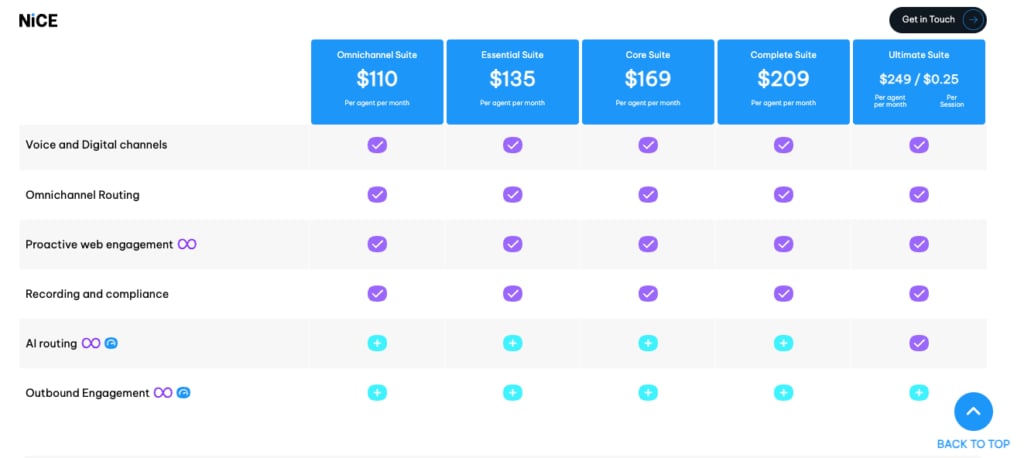Click the Get in Touch button
This screenshot has height=458, width=1024.
[x=938, y=20]
